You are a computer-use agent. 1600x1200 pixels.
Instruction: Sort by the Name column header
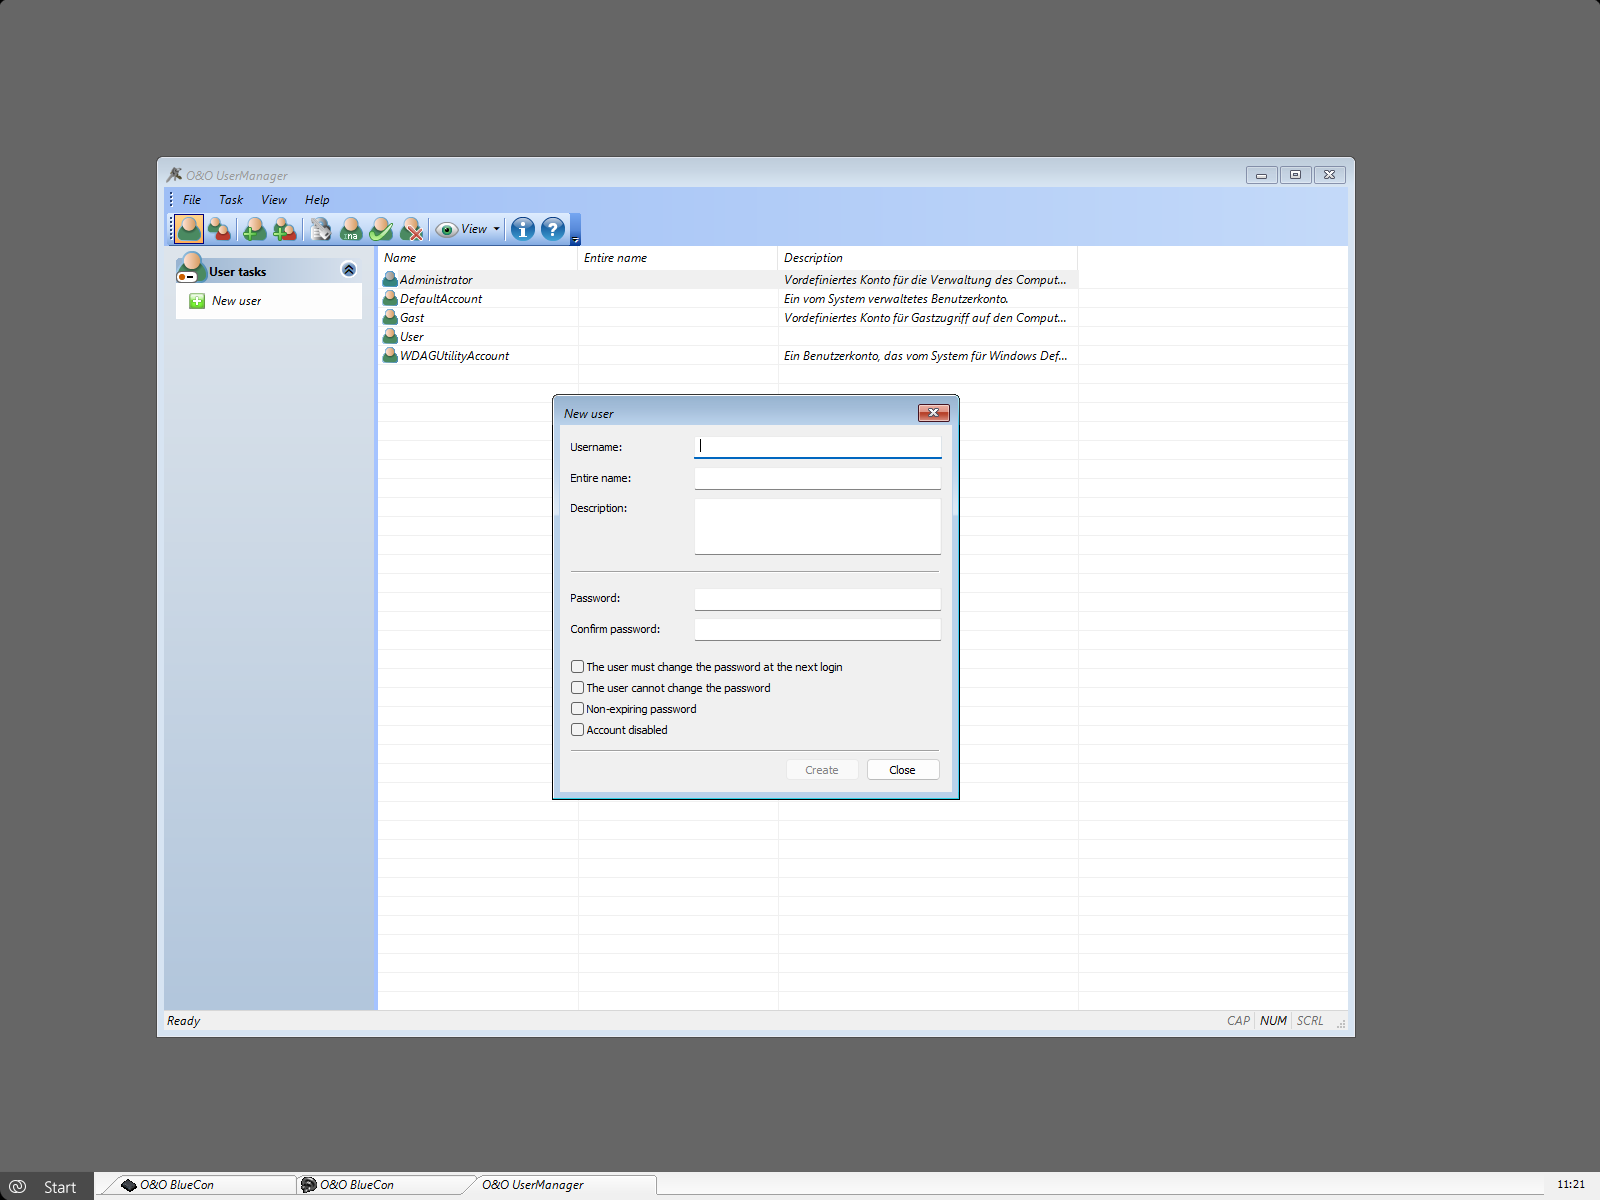pos(478,258)
